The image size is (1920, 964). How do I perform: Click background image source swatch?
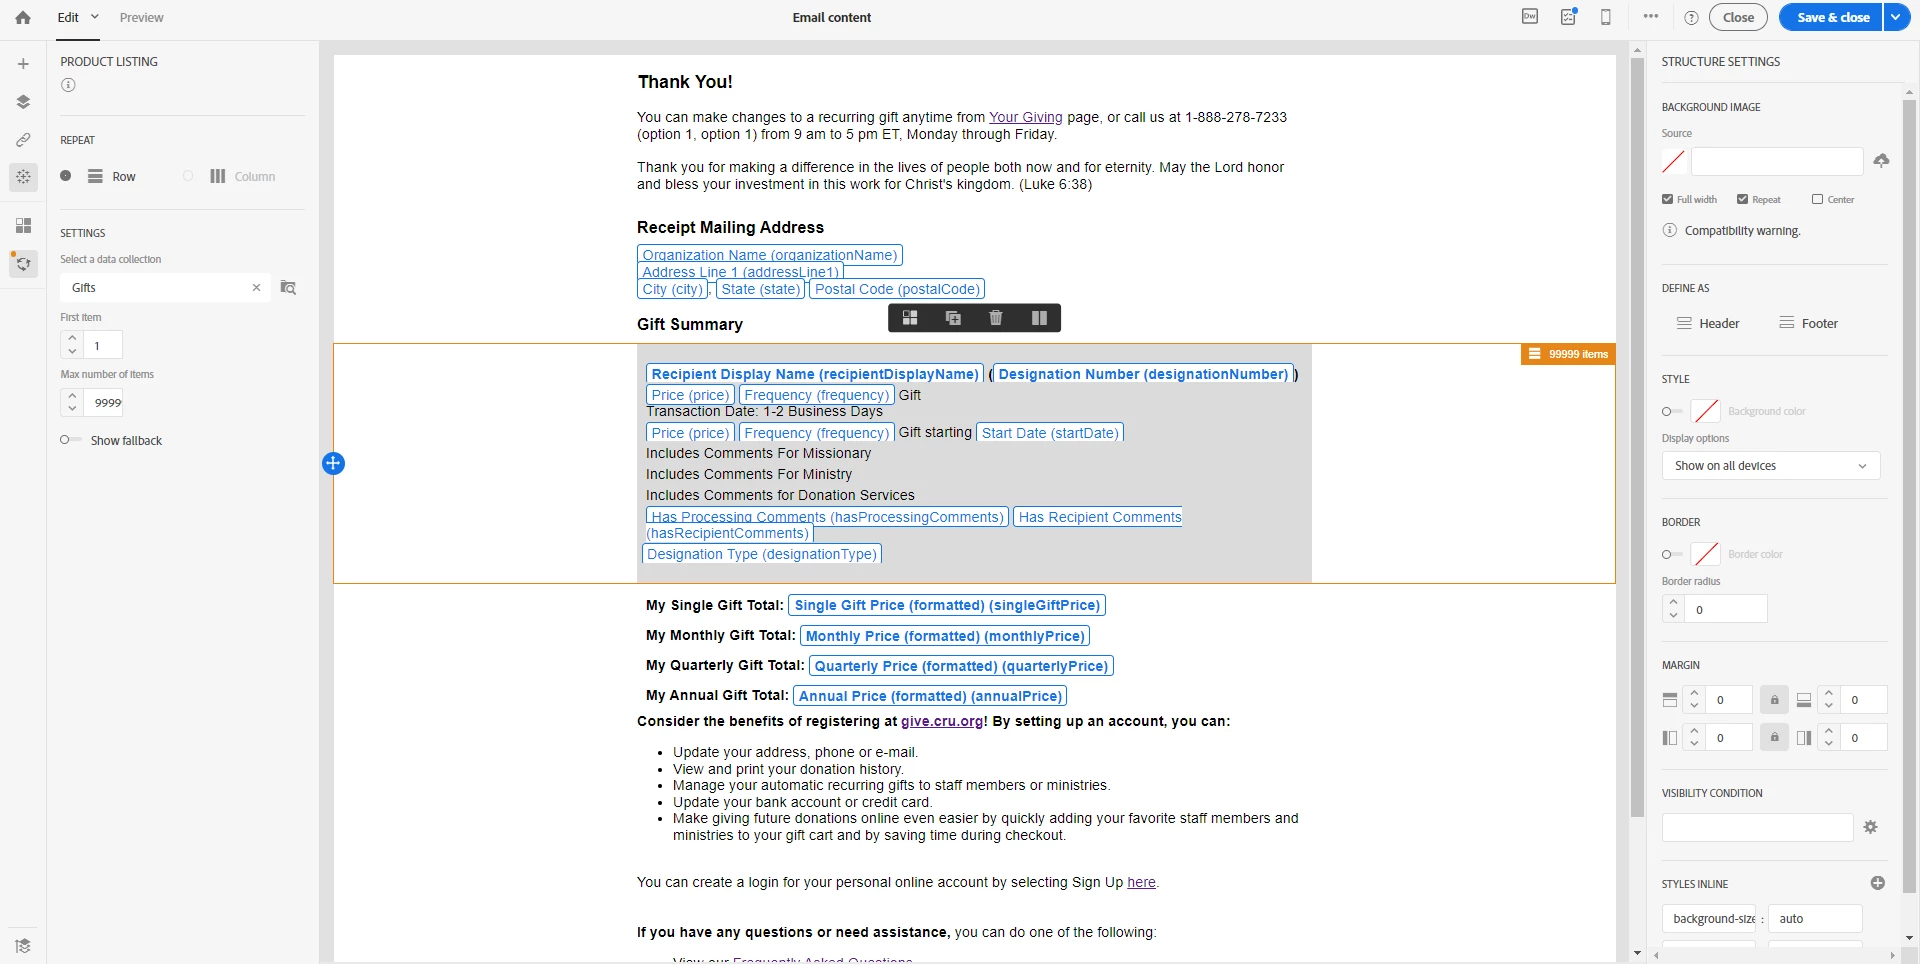1674,161
